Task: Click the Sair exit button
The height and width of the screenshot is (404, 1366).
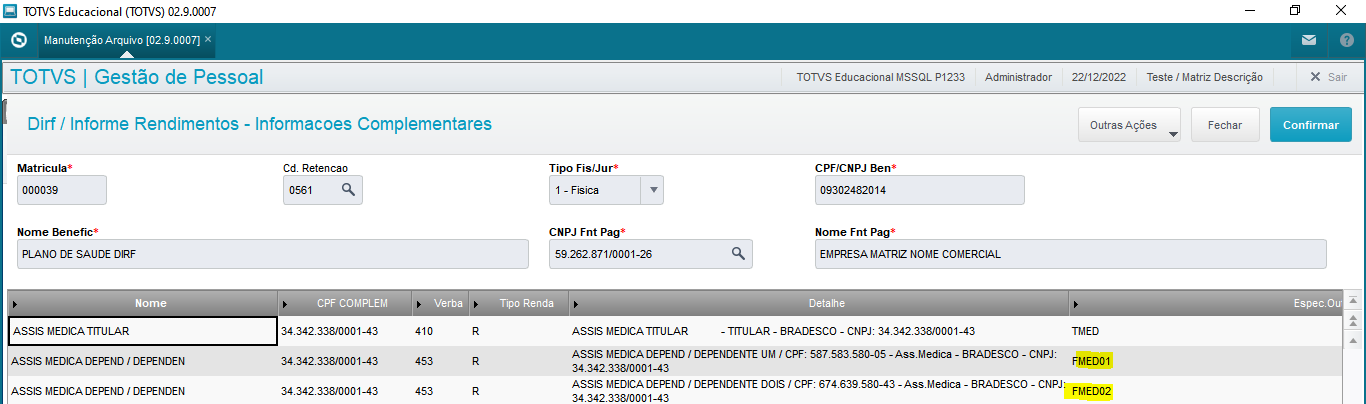Action: [x=1328, y=77]
